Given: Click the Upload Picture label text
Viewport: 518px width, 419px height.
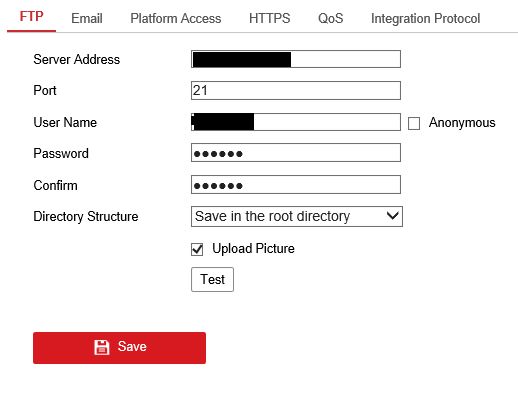Looking at the screenshot, I should [x=253, y=249].
